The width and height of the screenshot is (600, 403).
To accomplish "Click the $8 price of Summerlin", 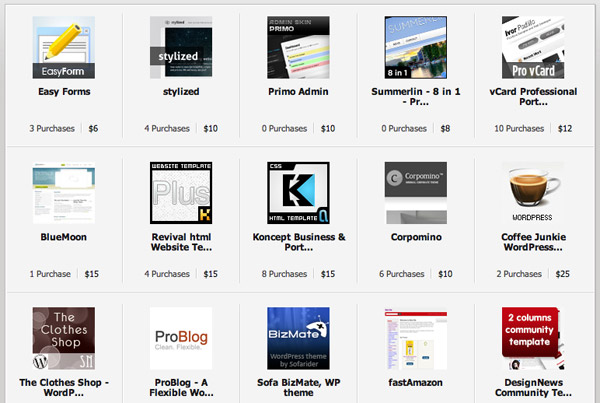I will [x=445, y=129].
